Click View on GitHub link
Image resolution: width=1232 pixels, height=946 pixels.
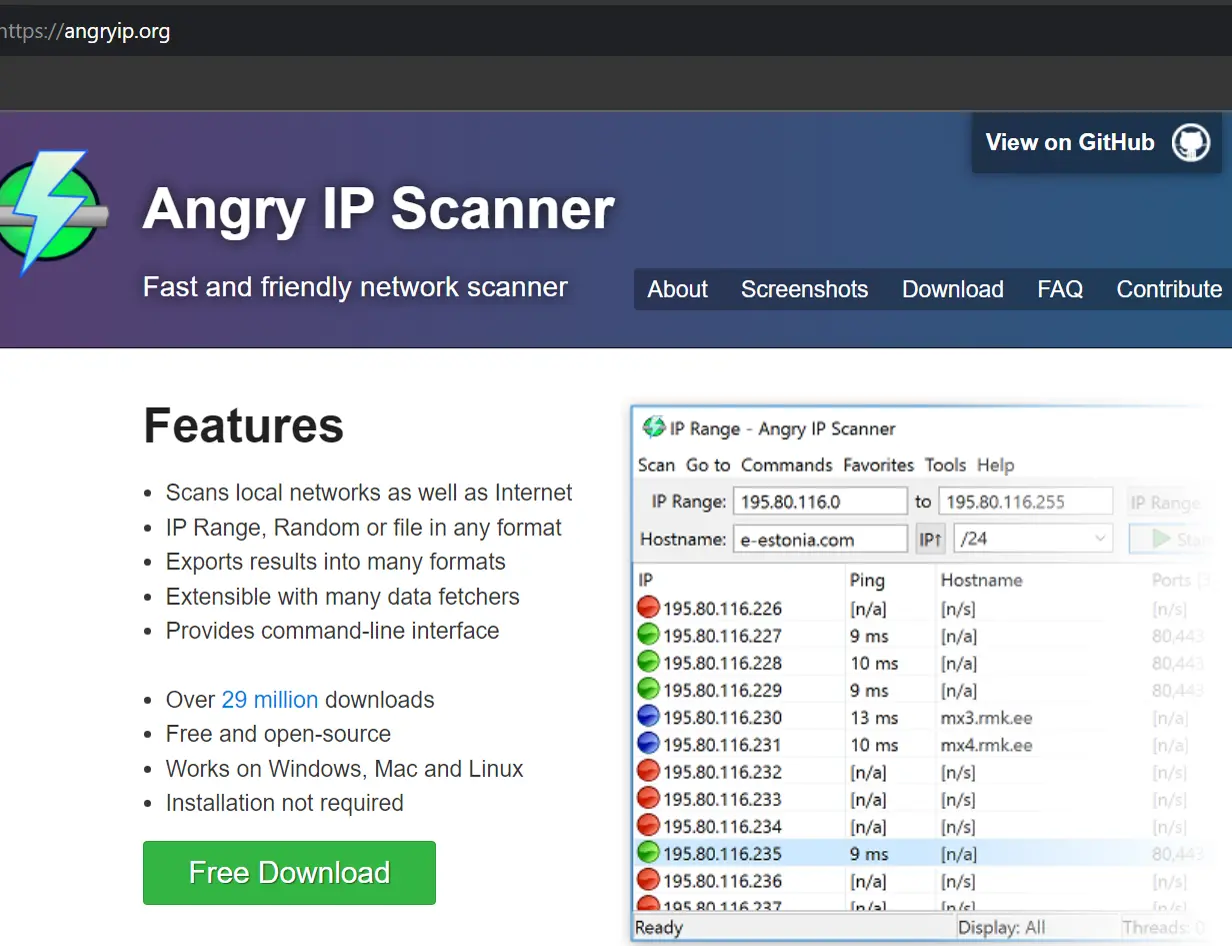click(x=1070, y=143)
